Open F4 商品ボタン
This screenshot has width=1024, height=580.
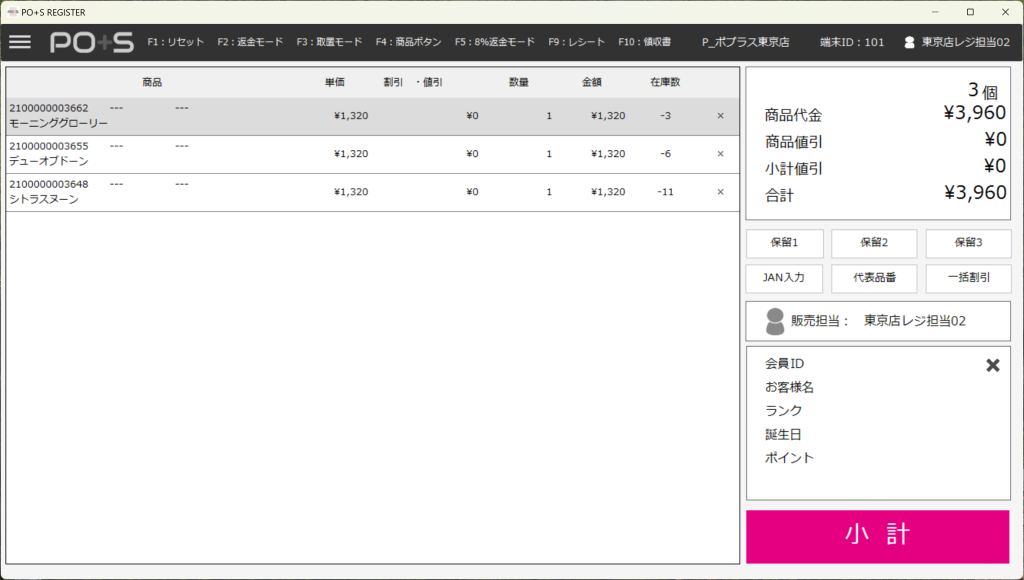tap(408, 43)
